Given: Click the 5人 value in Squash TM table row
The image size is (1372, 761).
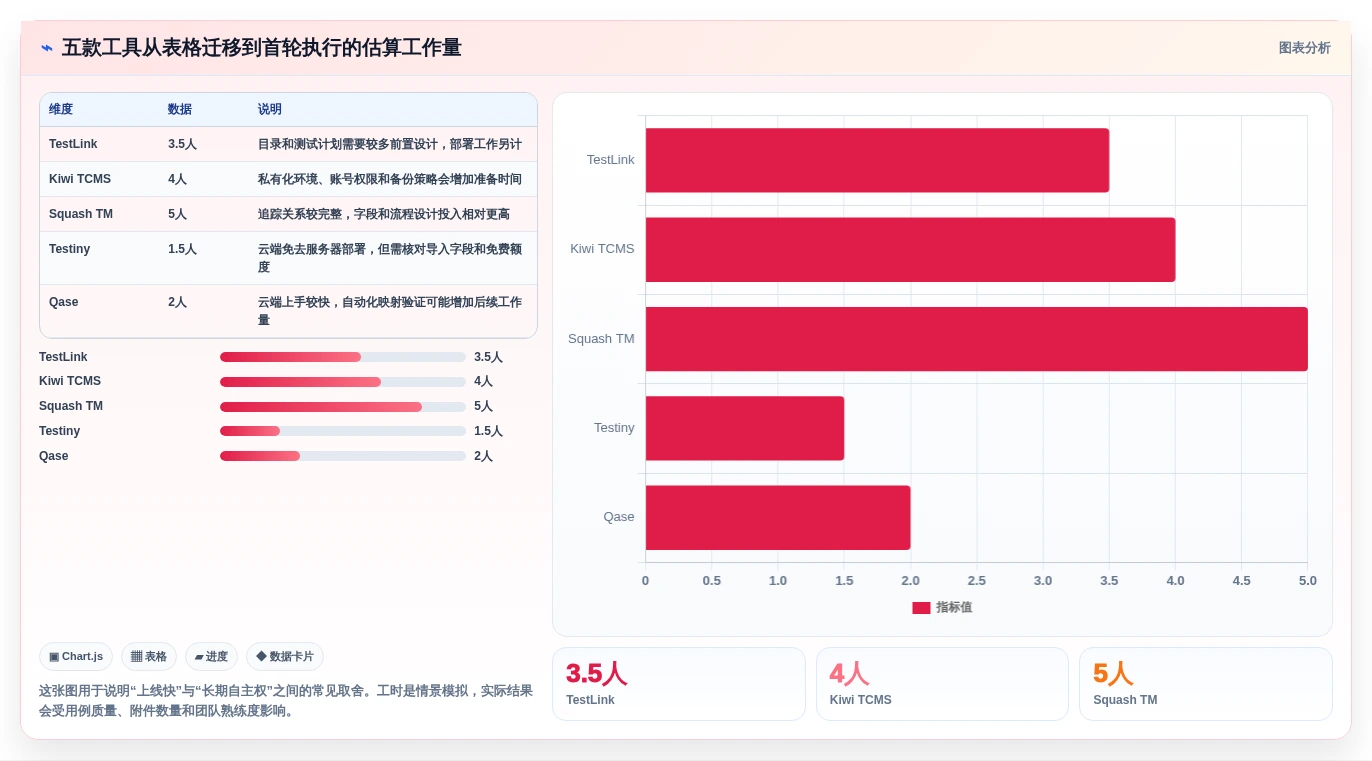Looking at the screenshot, I should point(177,214).
